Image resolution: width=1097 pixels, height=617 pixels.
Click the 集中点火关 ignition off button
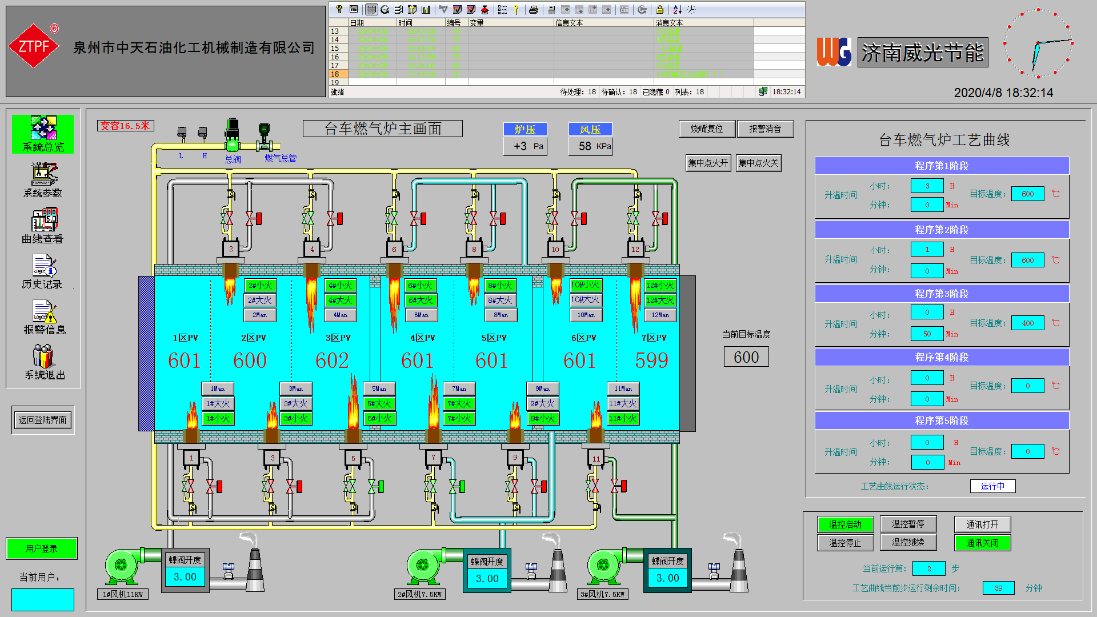click(x=758, y=163)
